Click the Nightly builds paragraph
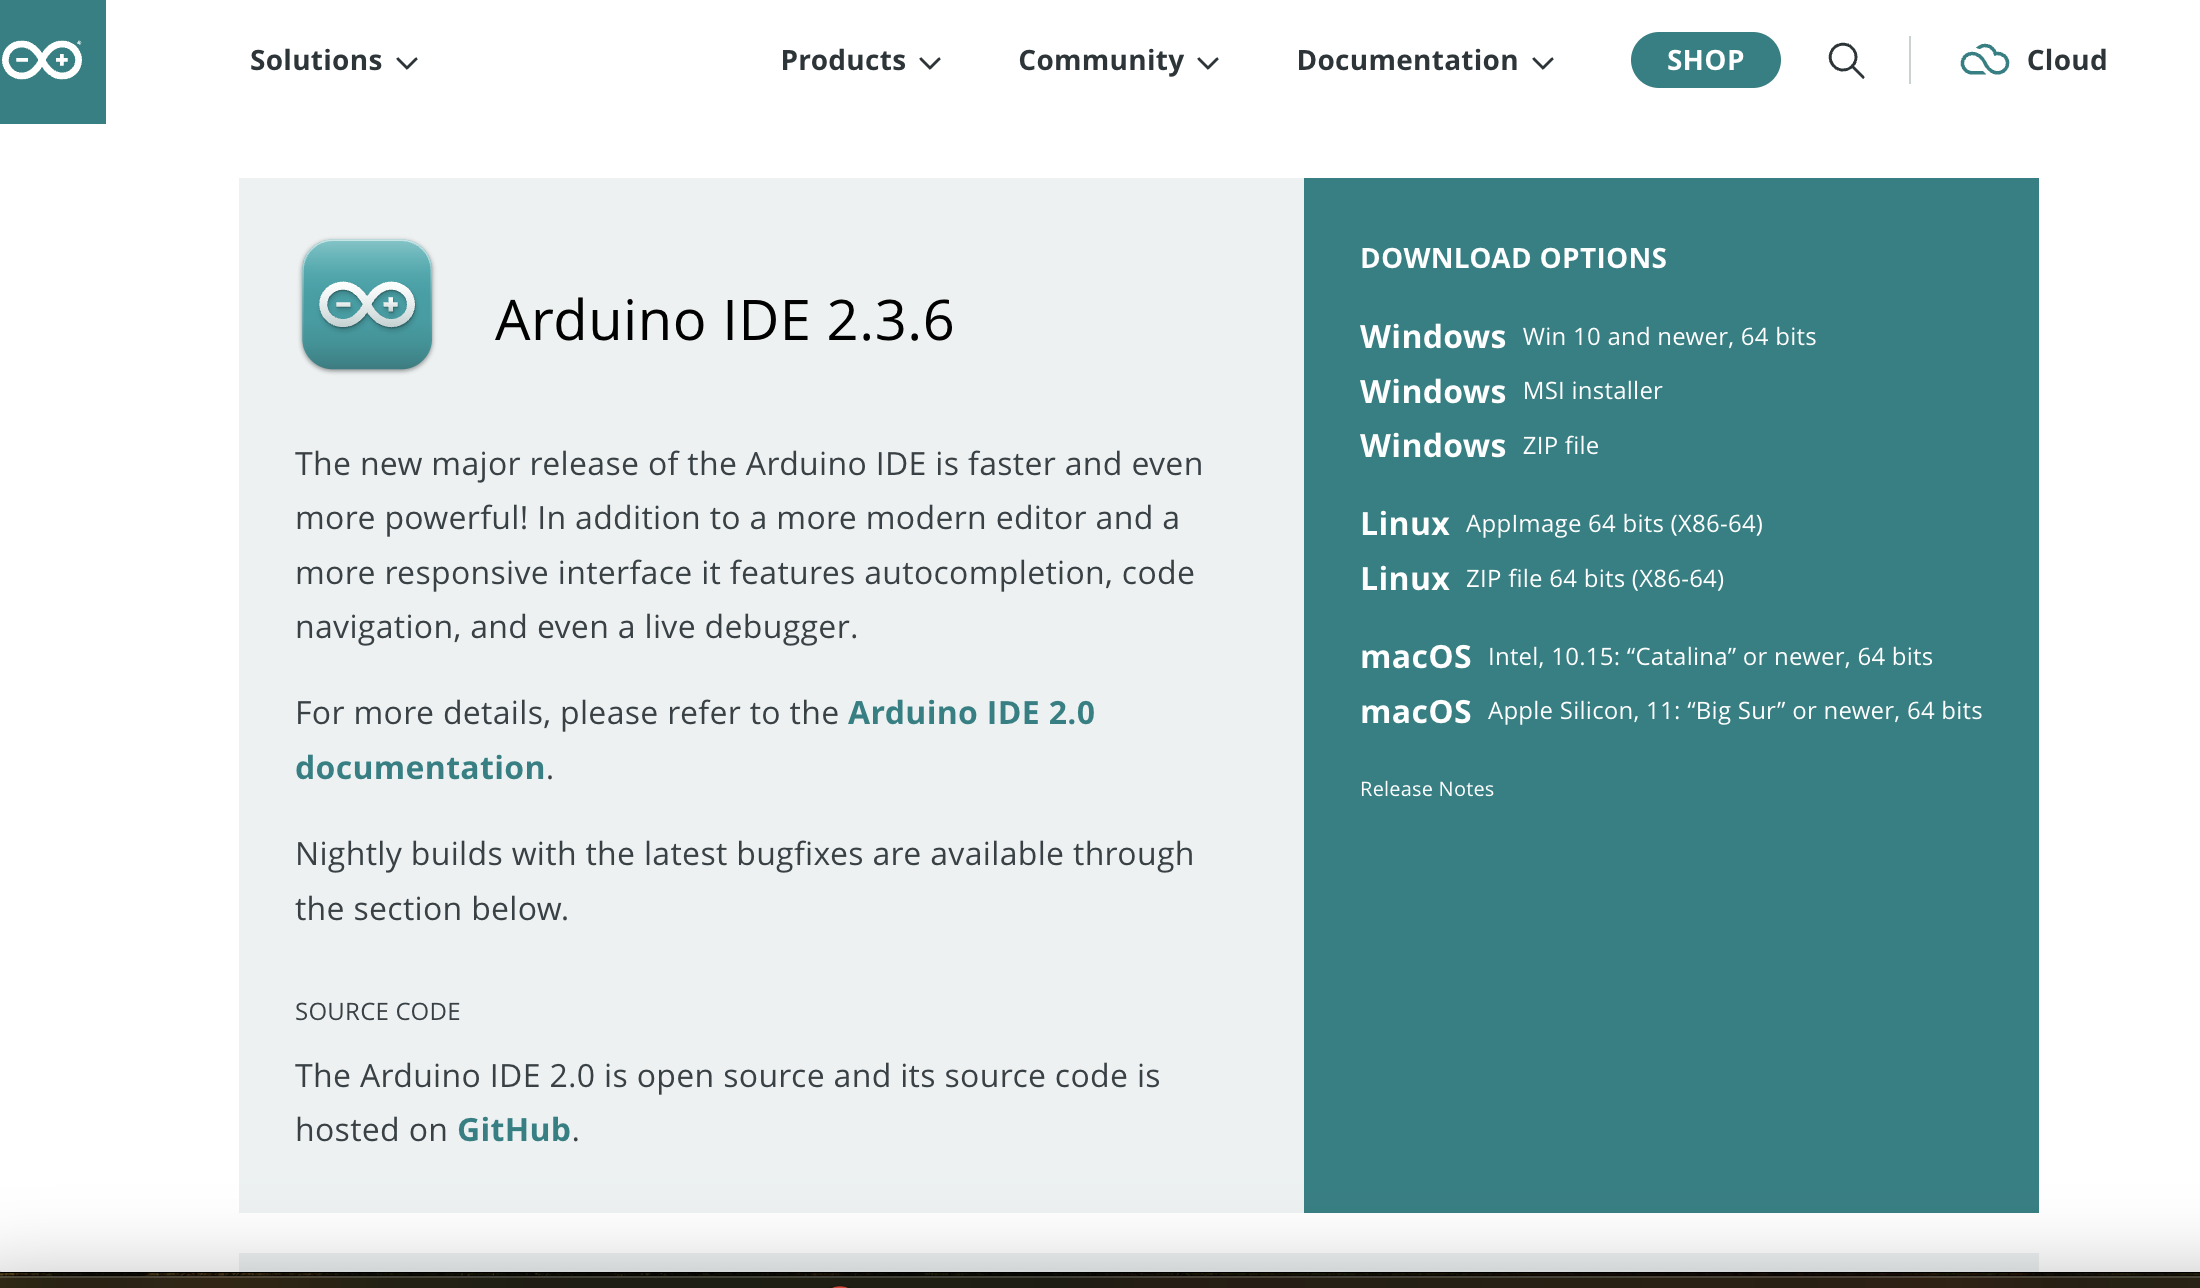Screen dimensions: 2200x1288 (744, 881)
